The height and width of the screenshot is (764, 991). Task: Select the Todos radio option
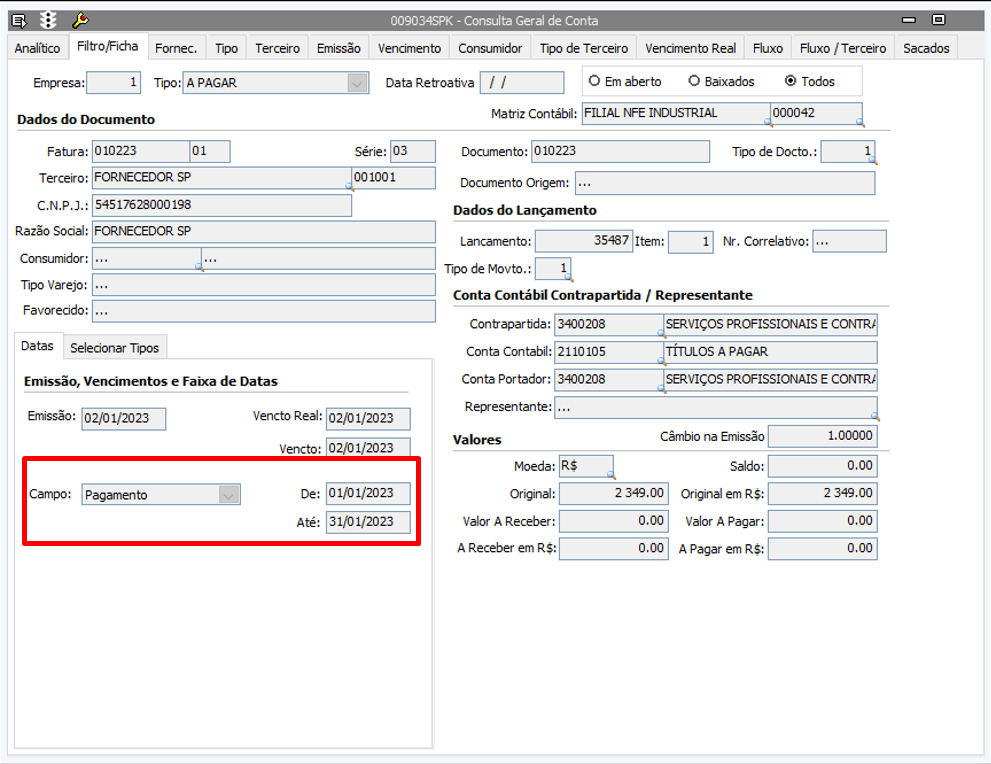pos(791,81)
